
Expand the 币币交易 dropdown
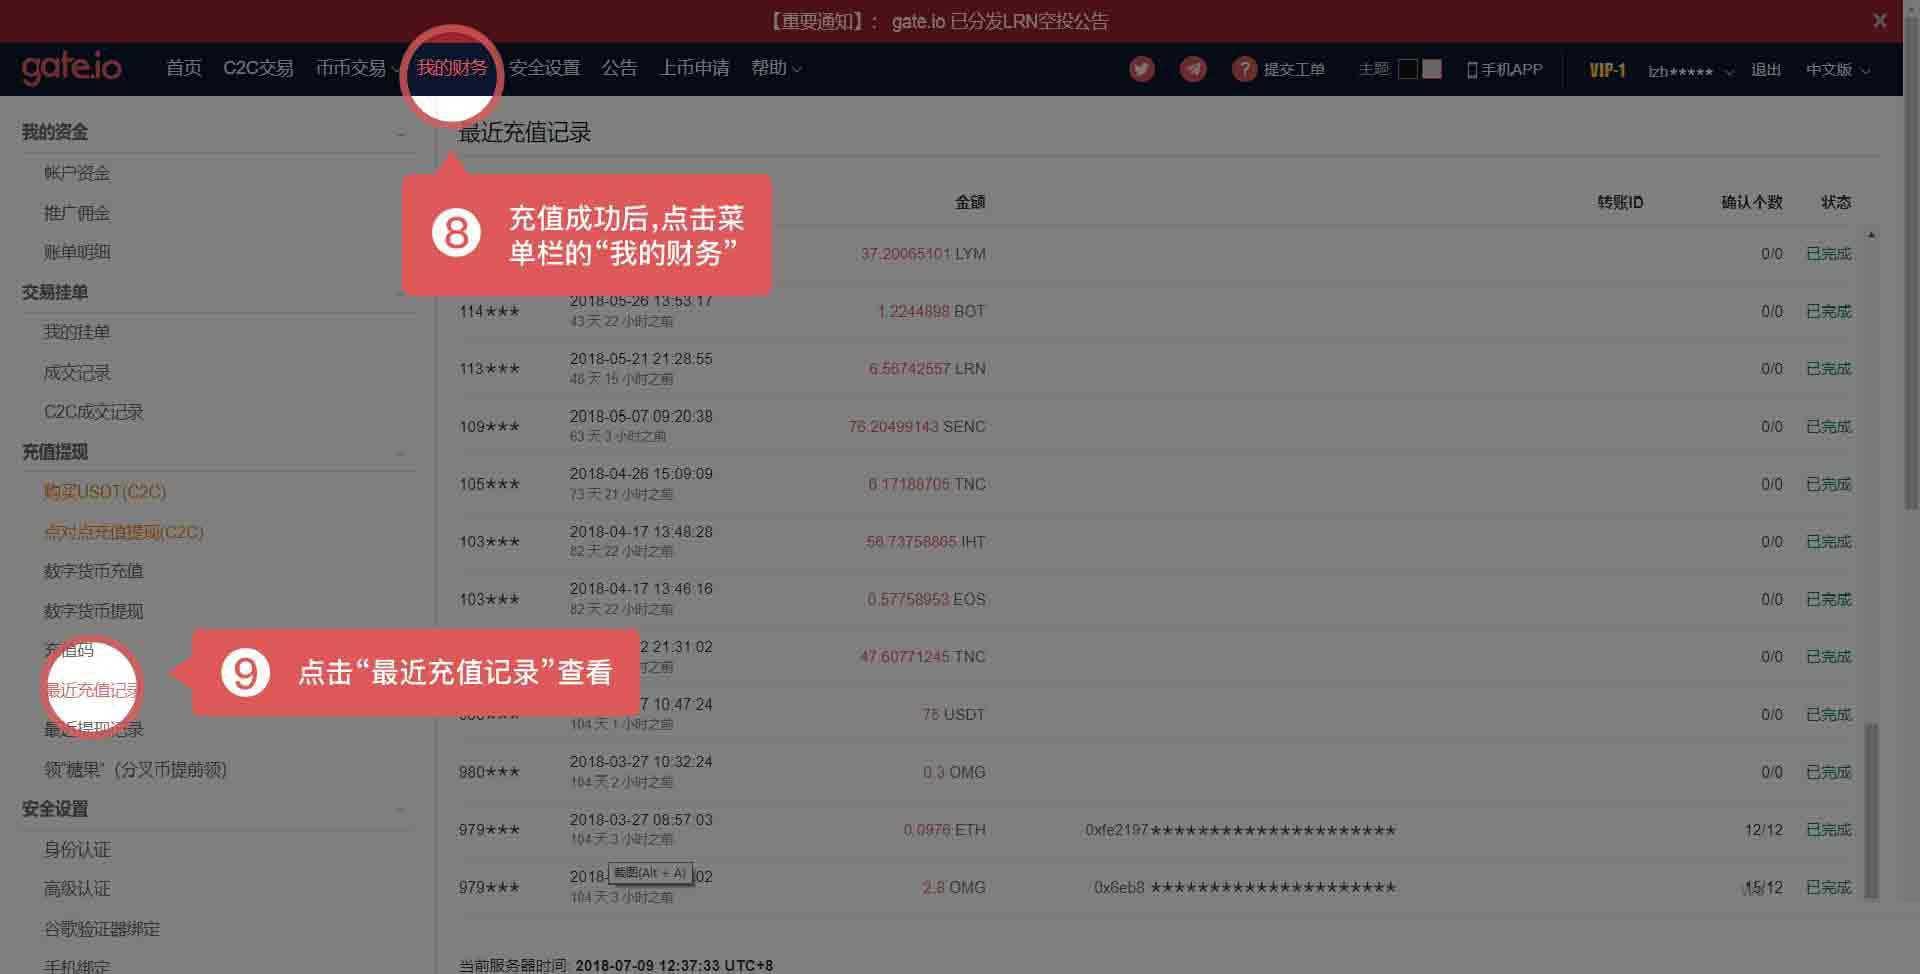click(352, 68)
